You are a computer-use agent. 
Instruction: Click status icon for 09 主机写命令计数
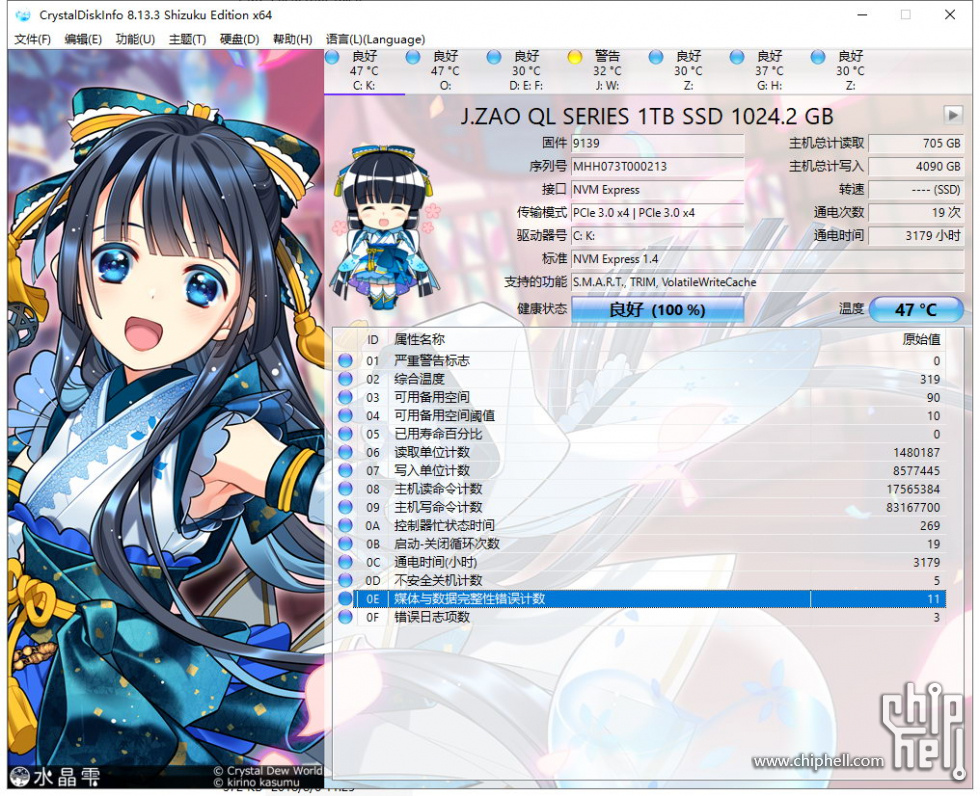[345, 507]
